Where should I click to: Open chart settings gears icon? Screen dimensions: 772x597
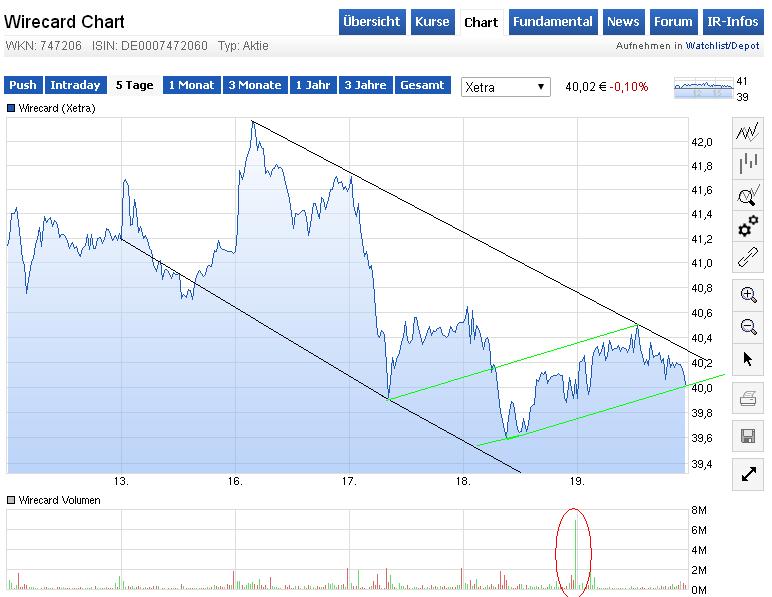pyautogui.click(x=747, y=227)
